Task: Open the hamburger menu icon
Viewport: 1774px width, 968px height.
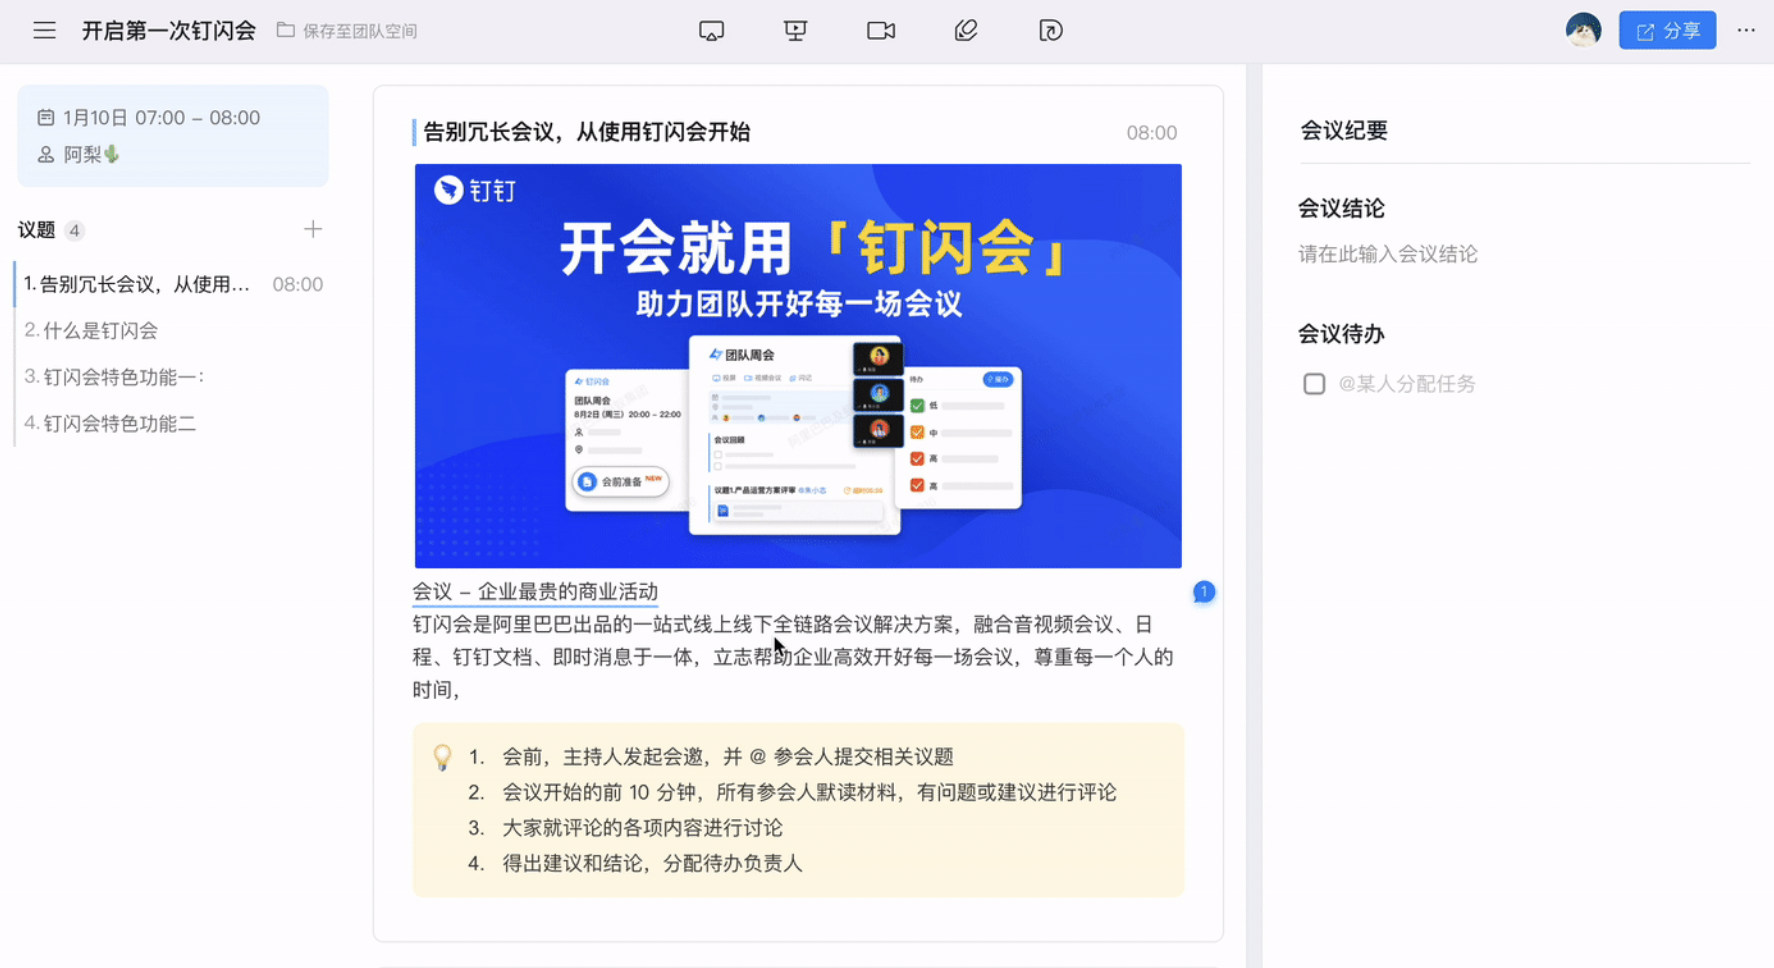Action: point(44,31)
